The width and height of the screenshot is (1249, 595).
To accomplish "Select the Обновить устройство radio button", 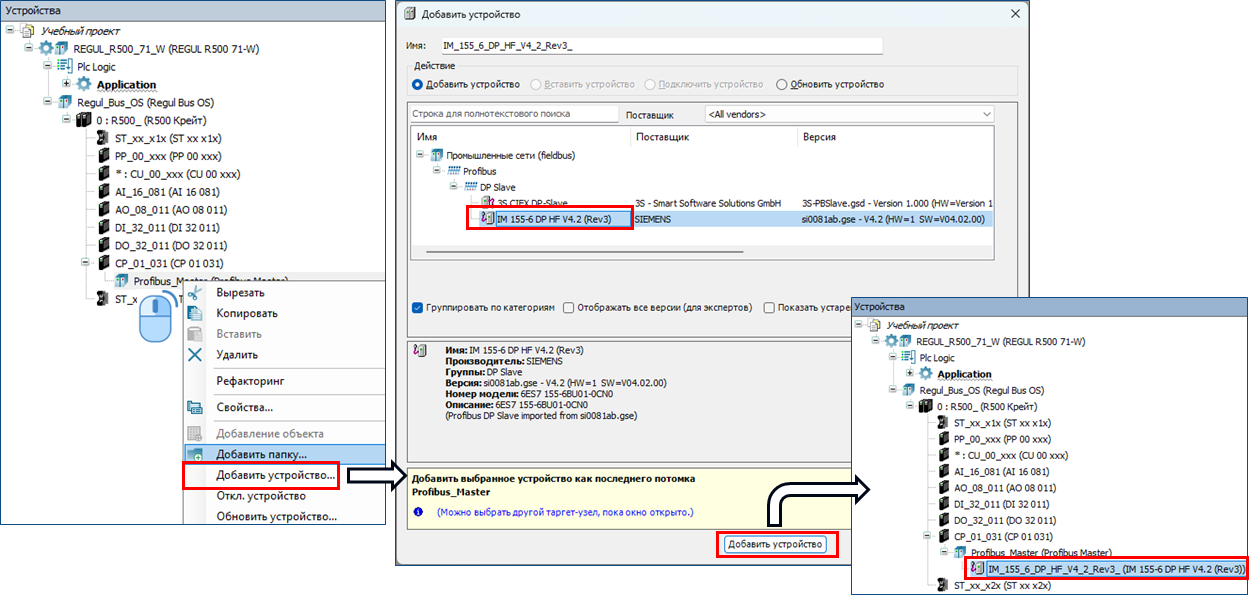I will coord(782,84).
